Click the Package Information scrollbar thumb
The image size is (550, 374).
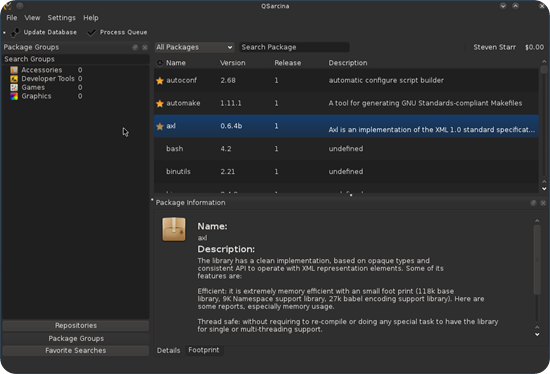coord(537,260)
